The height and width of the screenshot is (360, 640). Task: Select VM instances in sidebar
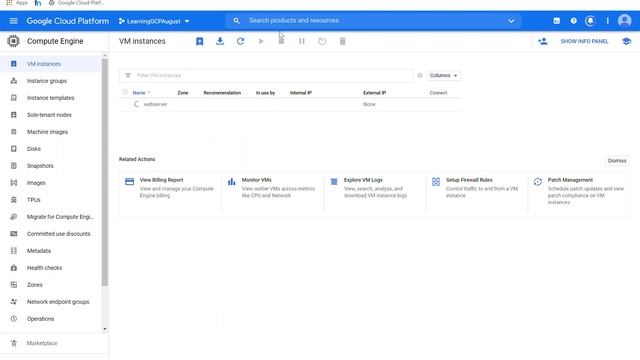[51, 64]
